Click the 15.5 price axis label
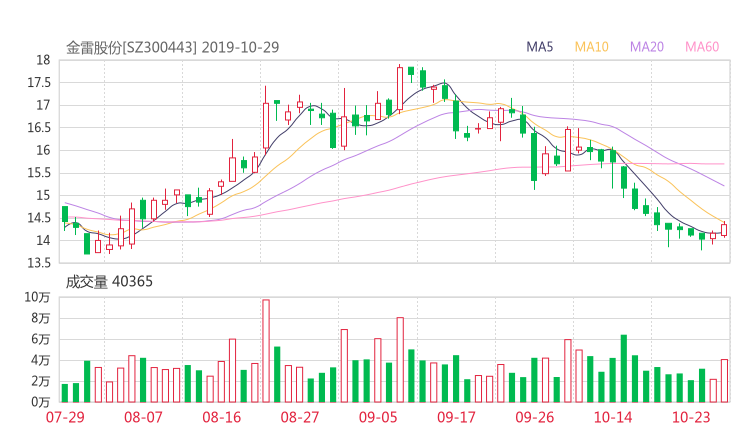Image resolution: width=740 pixels, height=440 pixels. coord(39,173)
